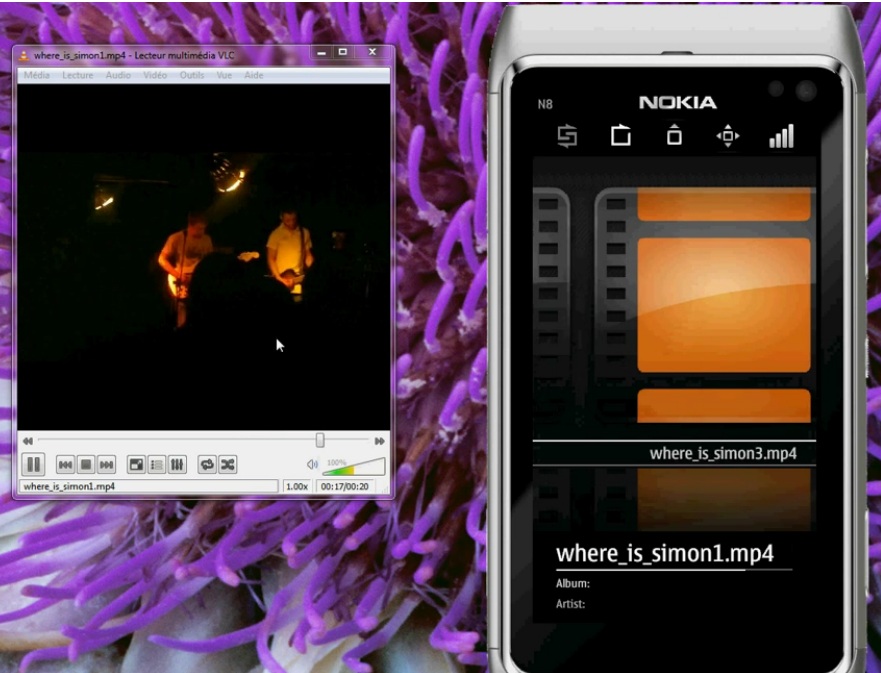Enable random playback in VLC

pyautogui.click(x=228, y=463)
